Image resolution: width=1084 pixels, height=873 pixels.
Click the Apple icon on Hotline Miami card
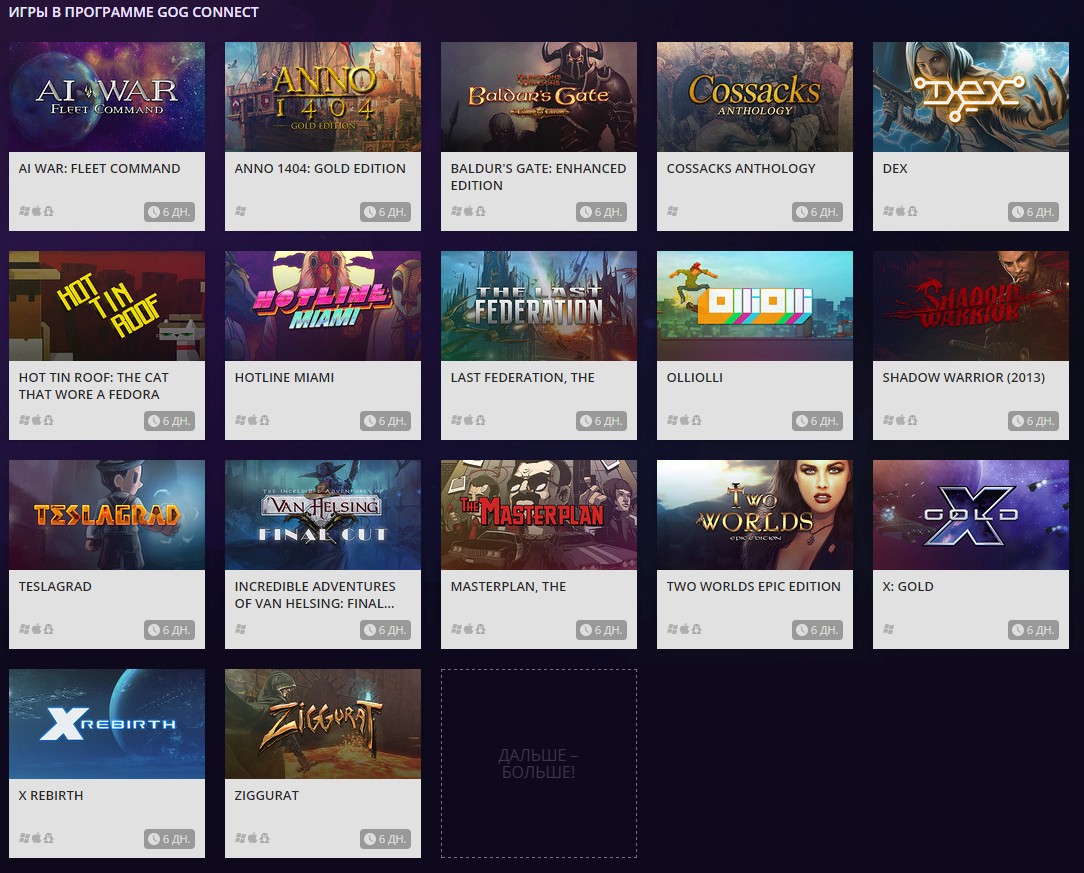click(x=252, y=420)
